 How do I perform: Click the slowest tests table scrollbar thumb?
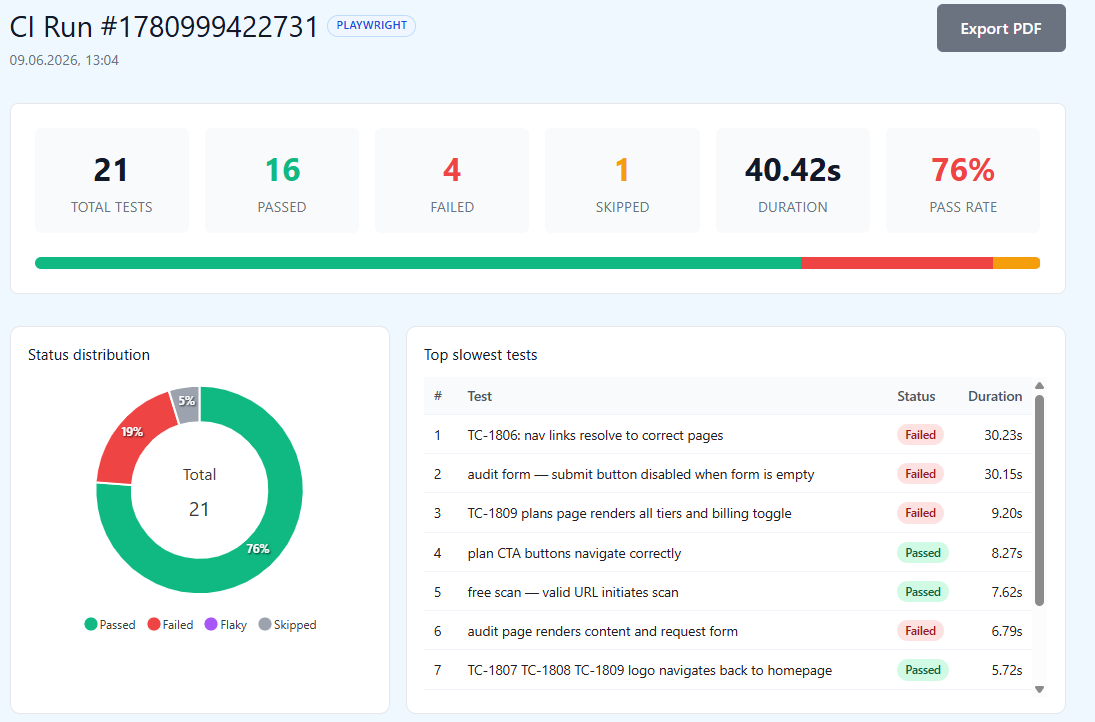tap(1039, 500)
